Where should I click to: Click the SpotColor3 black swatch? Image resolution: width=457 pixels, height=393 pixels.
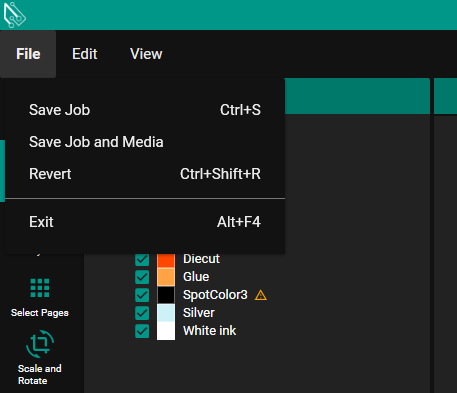coord(166,295)
